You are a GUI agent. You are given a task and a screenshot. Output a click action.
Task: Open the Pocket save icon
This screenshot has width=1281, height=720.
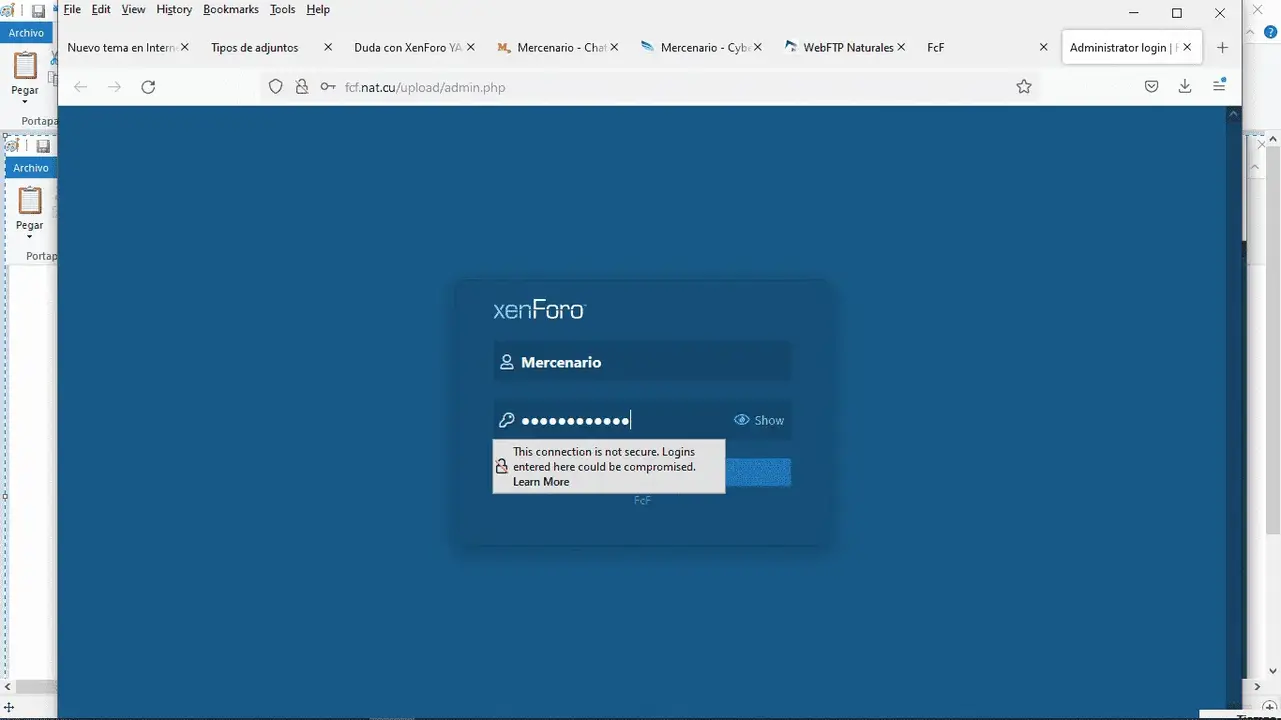(1151, 87)
